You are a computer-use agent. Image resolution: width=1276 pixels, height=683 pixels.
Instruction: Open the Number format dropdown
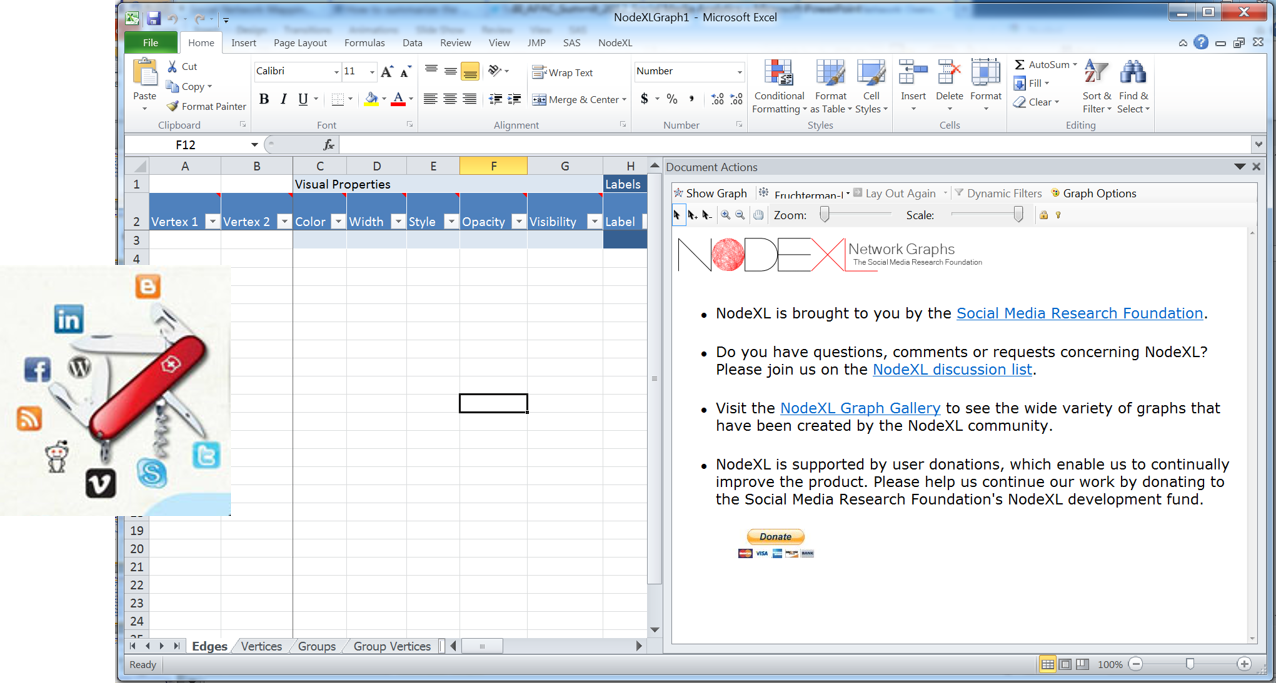click(x=740, y=72)
